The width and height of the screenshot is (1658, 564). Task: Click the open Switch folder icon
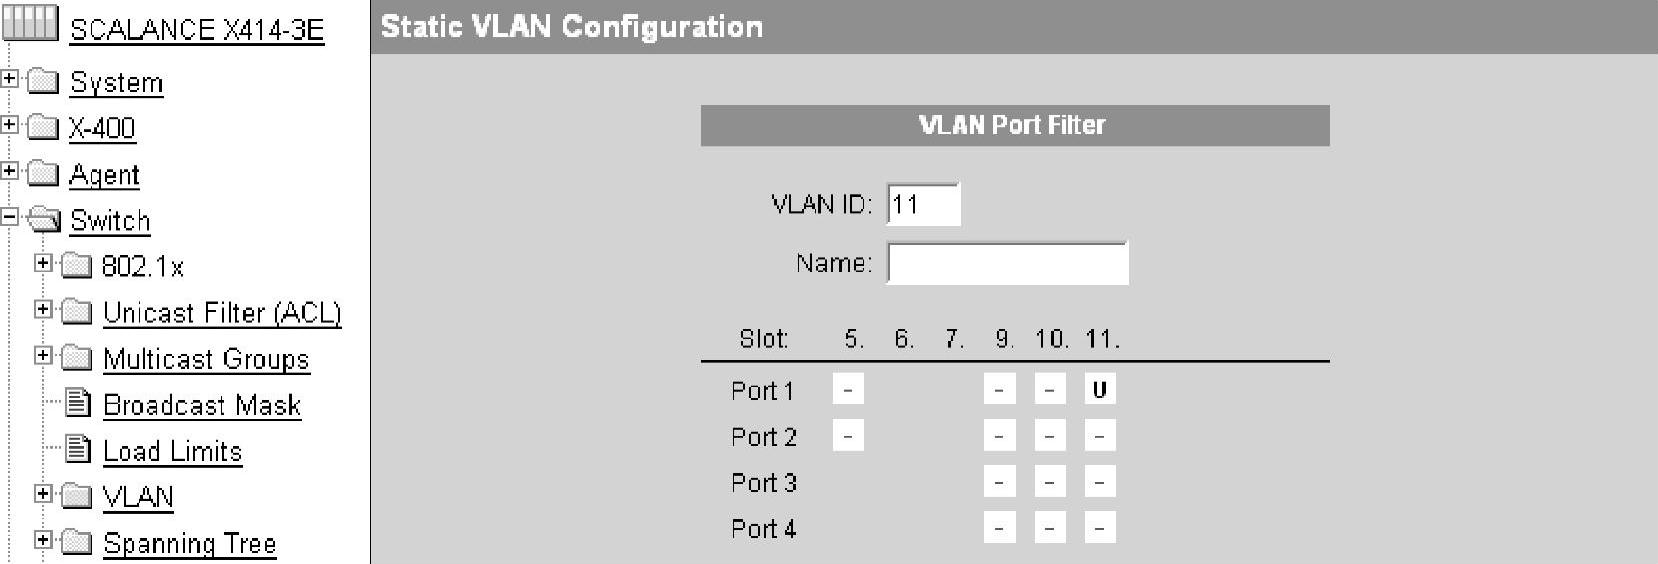pyautogui.click(x=44, y=219)
